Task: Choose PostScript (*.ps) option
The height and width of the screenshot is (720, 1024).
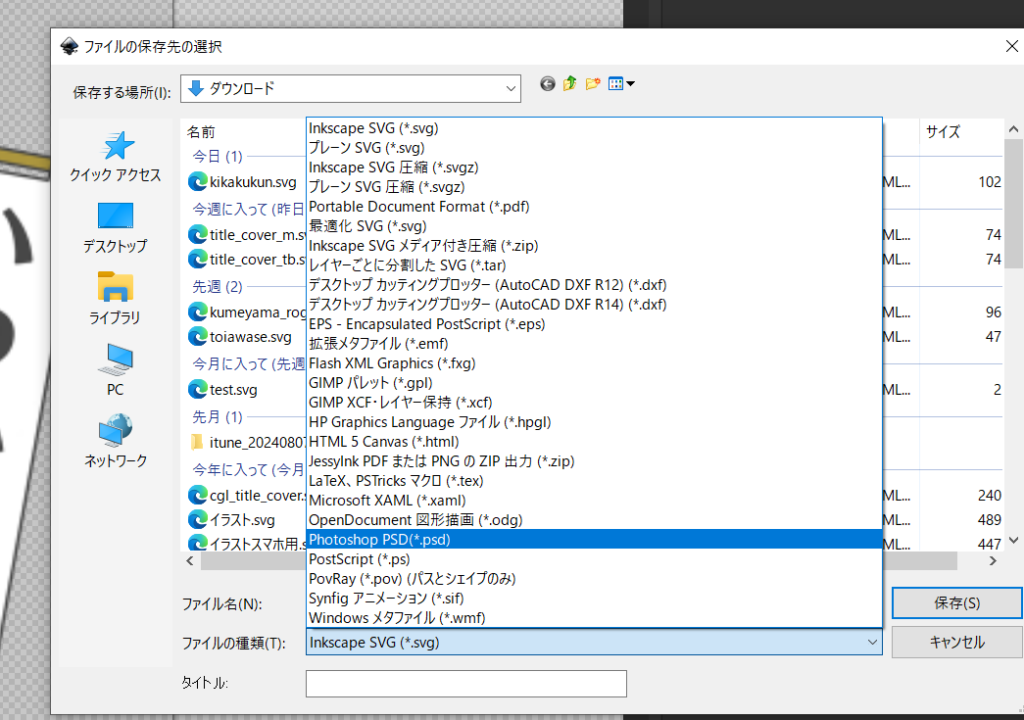Action: coord(594,559)
